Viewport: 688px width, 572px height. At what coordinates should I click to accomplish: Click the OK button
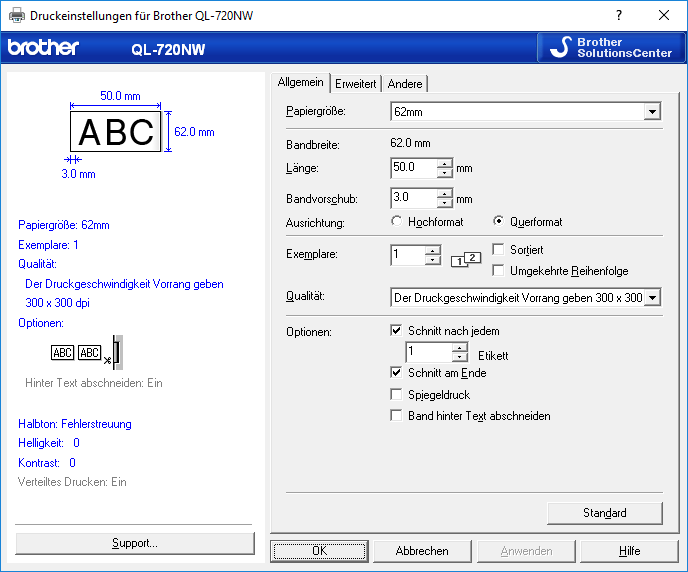(319, 551)
